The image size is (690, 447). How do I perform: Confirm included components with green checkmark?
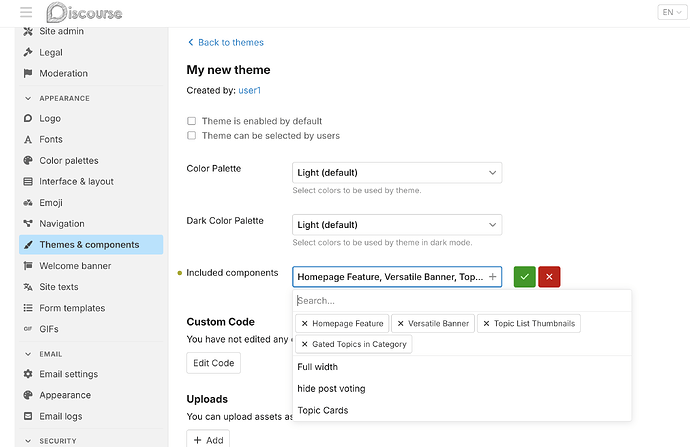click(525, 277)
